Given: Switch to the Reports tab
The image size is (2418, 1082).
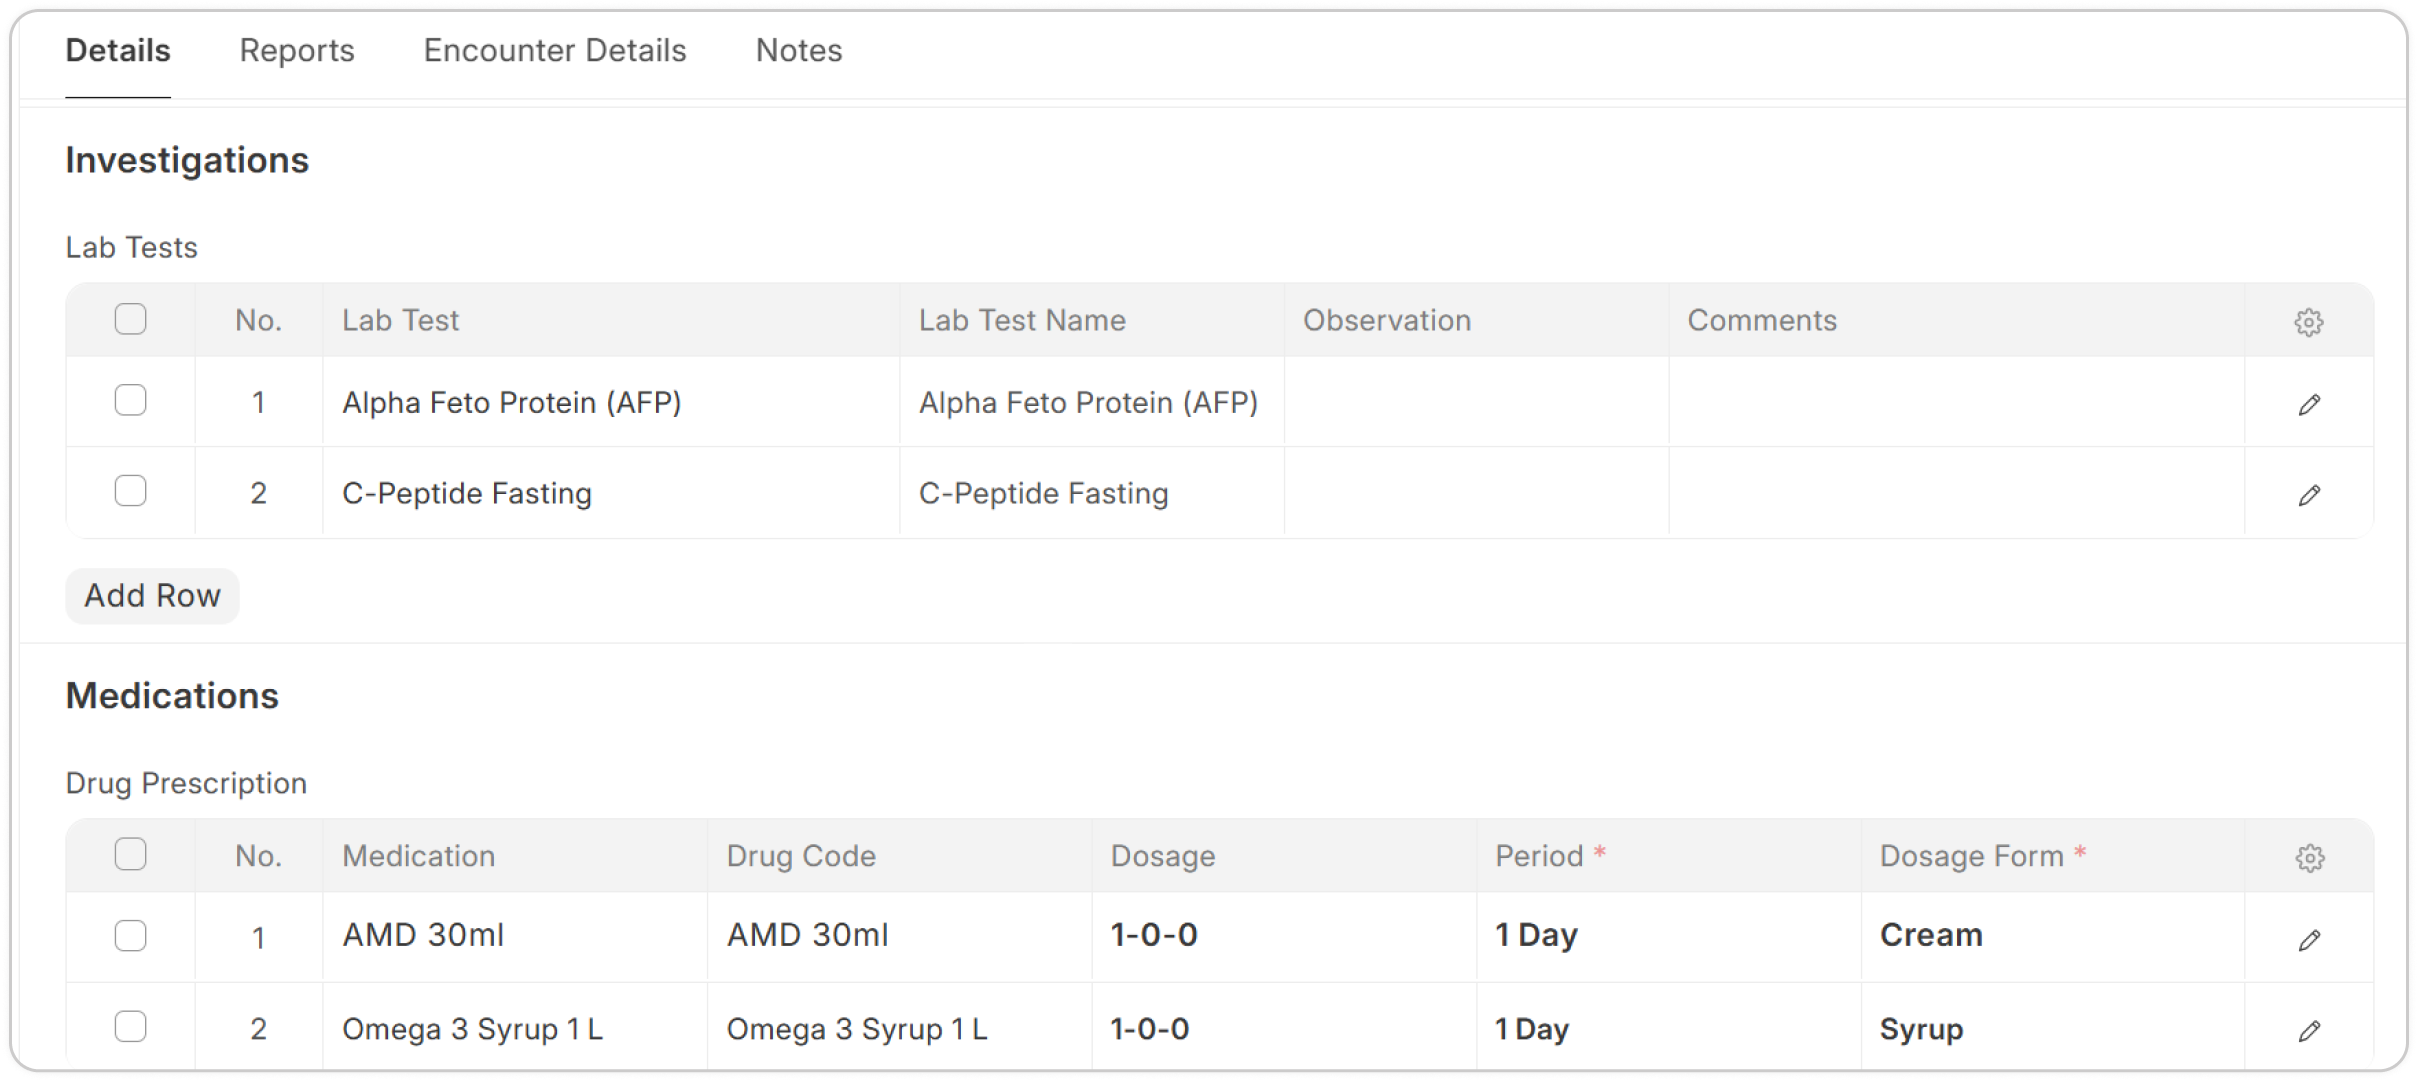Looking at the screenshot, I should [x=297, y=50].
